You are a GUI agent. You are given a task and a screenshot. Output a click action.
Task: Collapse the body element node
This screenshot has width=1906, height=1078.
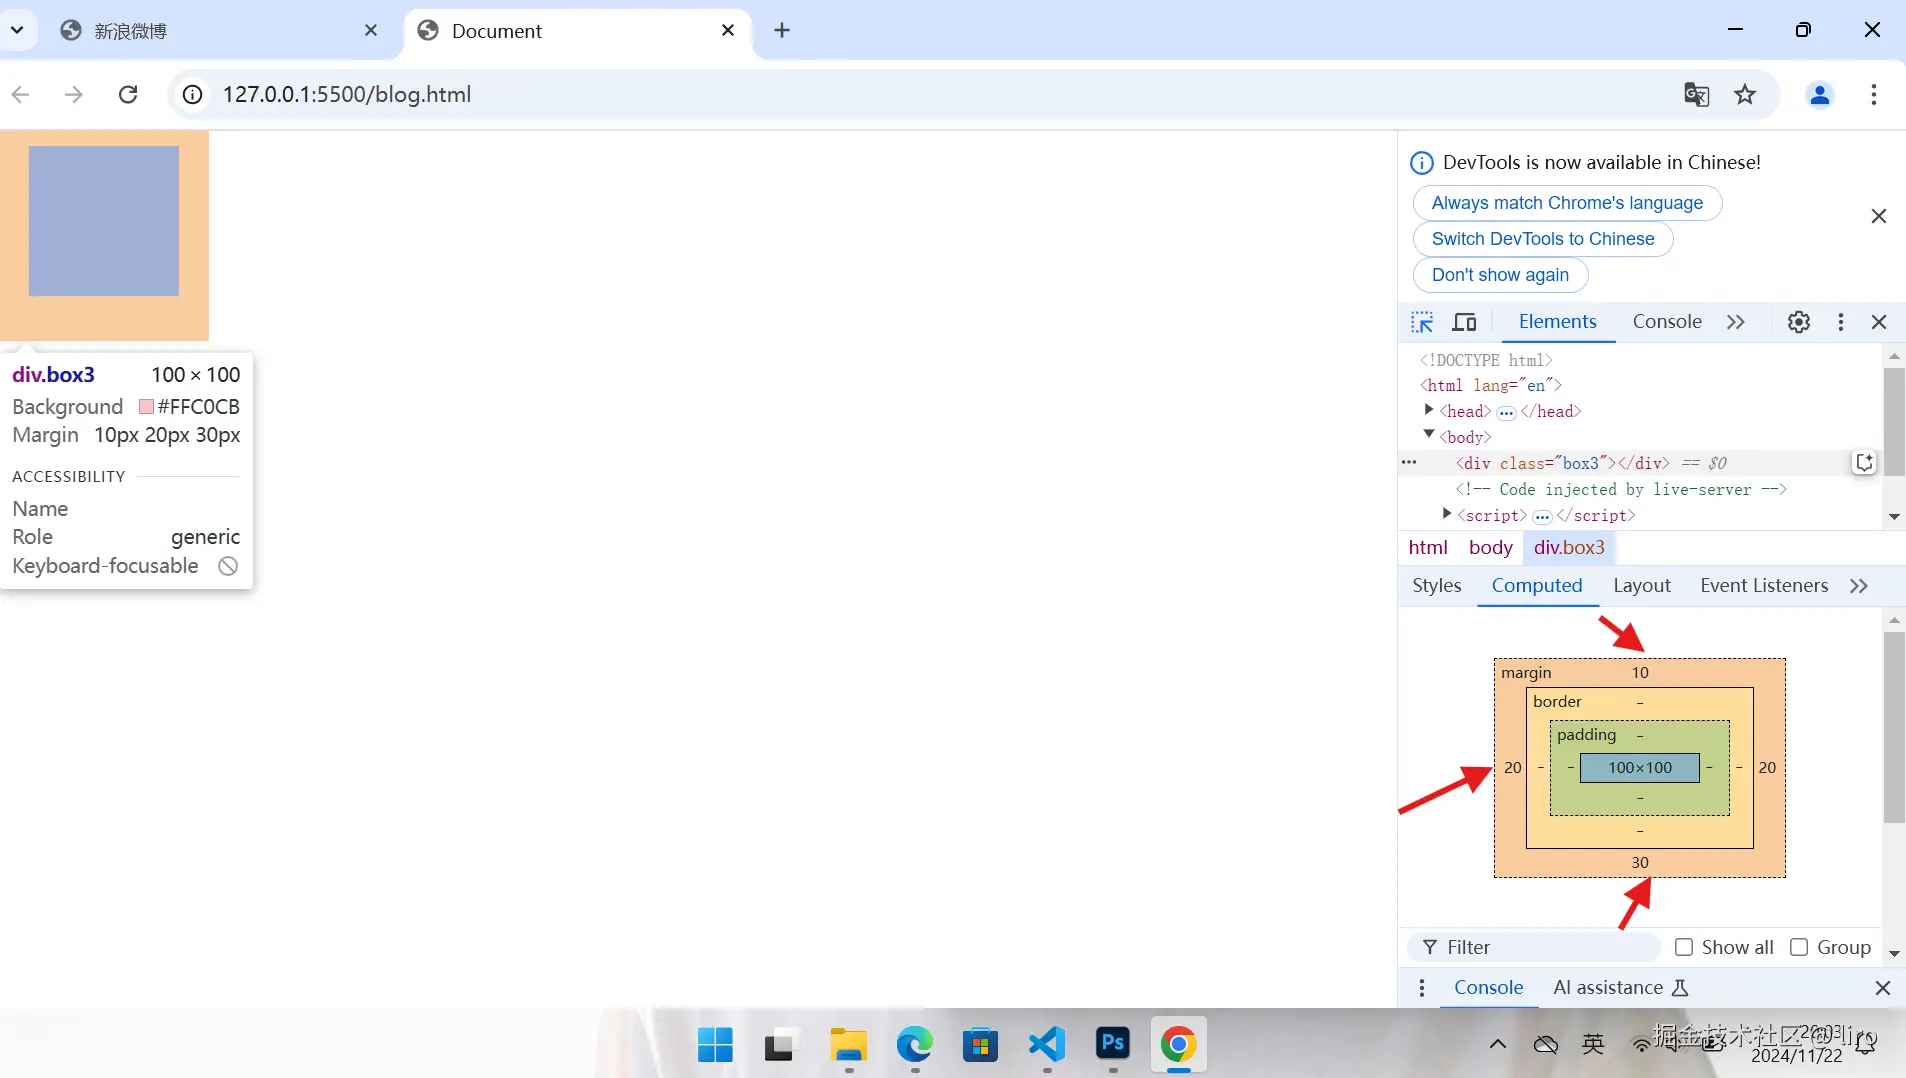pos(1429,435)
